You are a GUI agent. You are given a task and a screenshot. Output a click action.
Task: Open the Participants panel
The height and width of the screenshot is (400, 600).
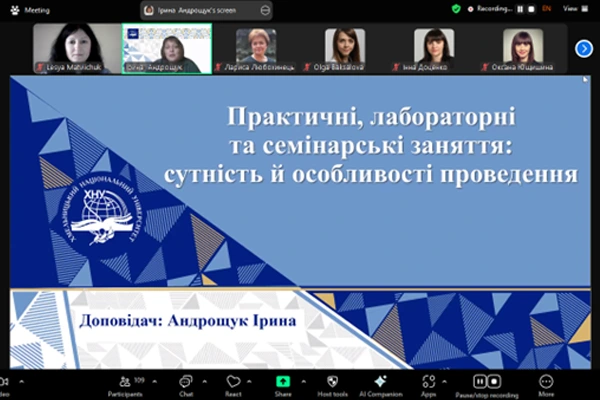[125, 386]
